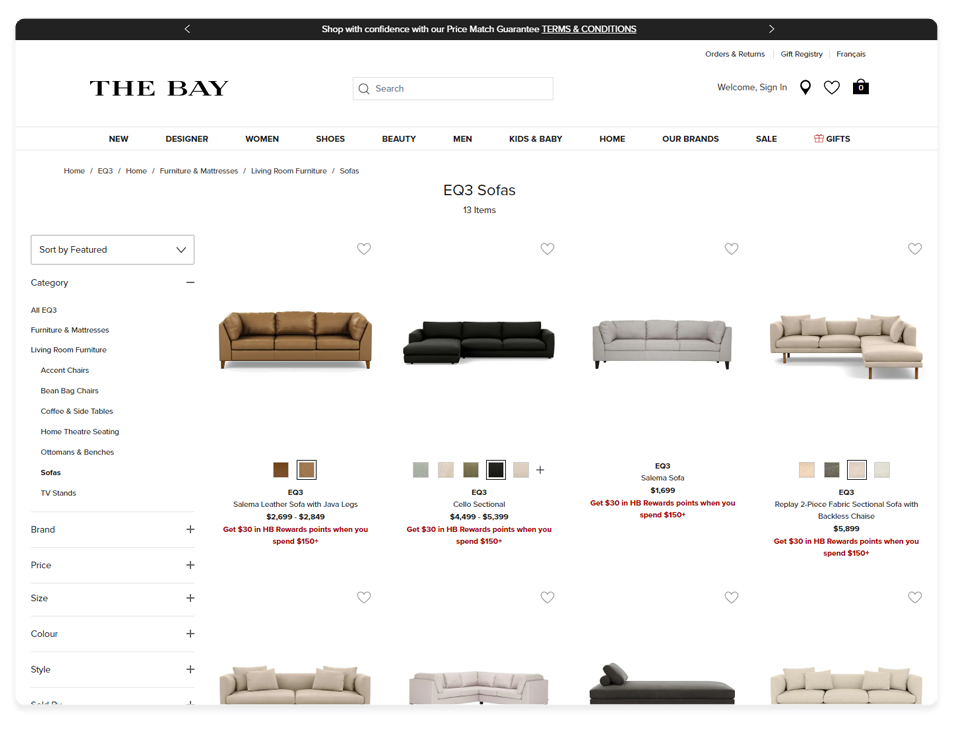Open the TERMS & CONDITIONS link
The height and width of the screenshot is (730, 960).
coord(588,29)
